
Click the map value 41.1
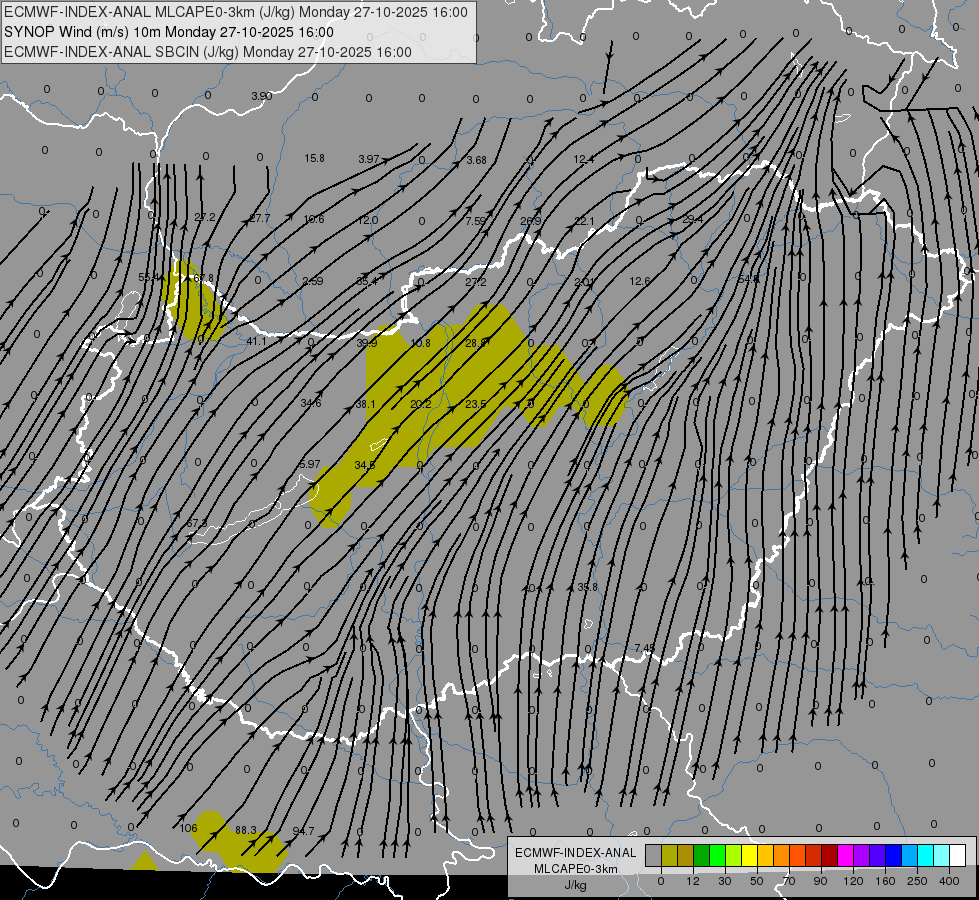pos(257,341)
